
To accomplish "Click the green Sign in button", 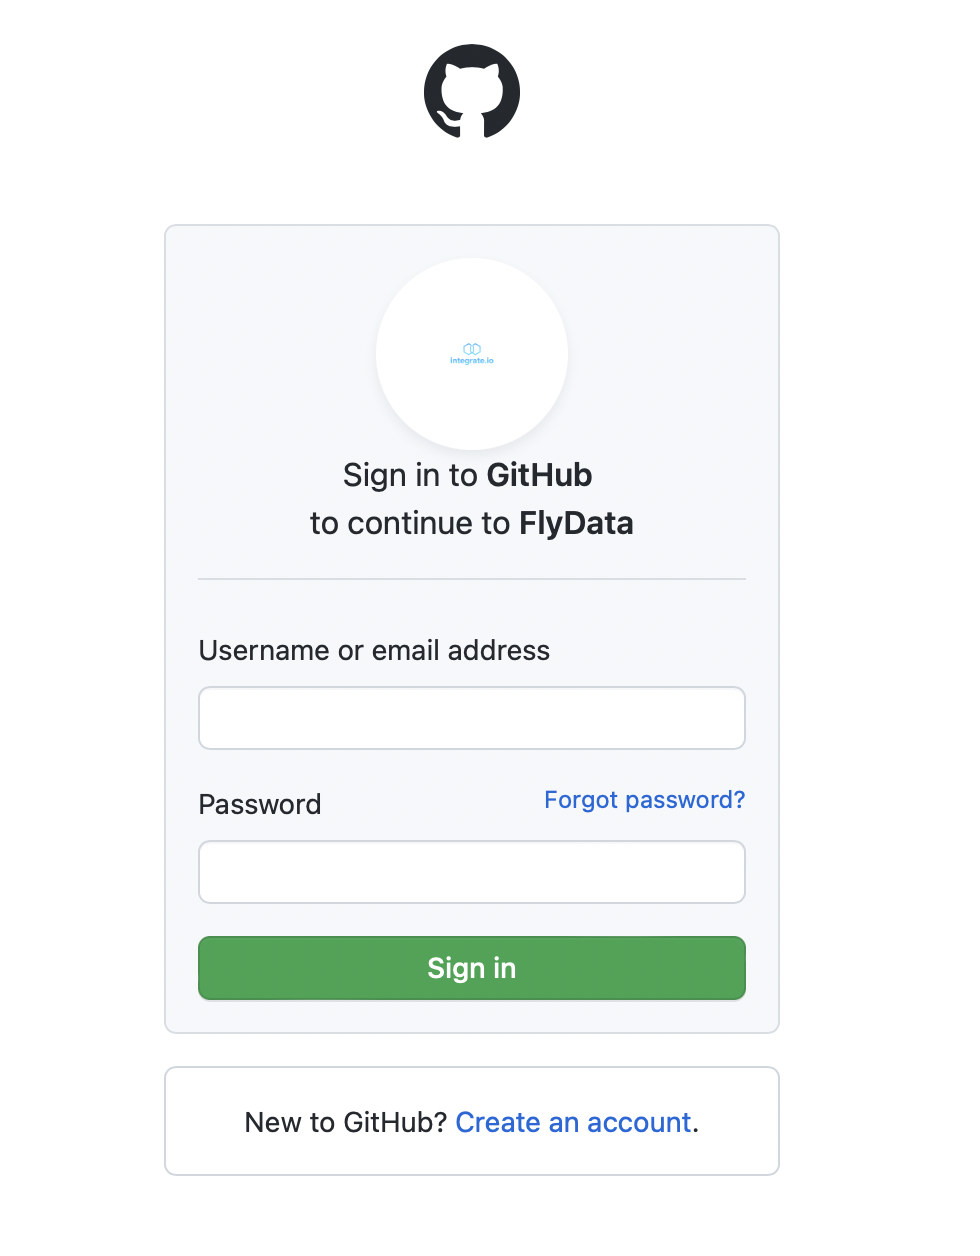I will click(x=472, y=968).
